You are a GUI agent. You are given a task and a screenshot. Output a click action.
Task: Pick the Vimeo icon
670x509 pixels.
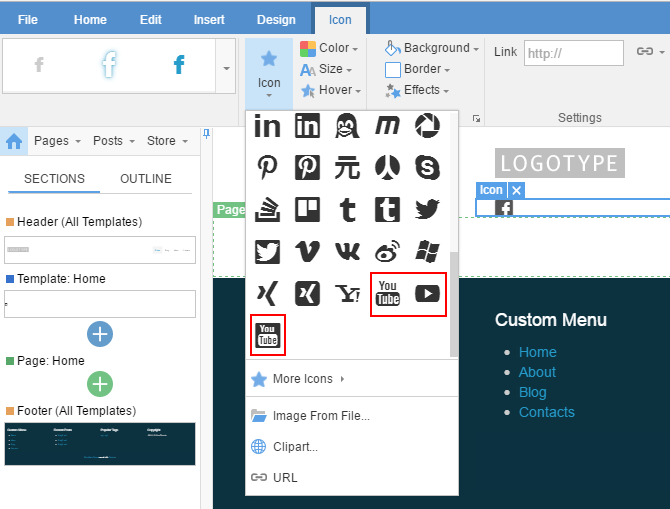coord(307,251)
